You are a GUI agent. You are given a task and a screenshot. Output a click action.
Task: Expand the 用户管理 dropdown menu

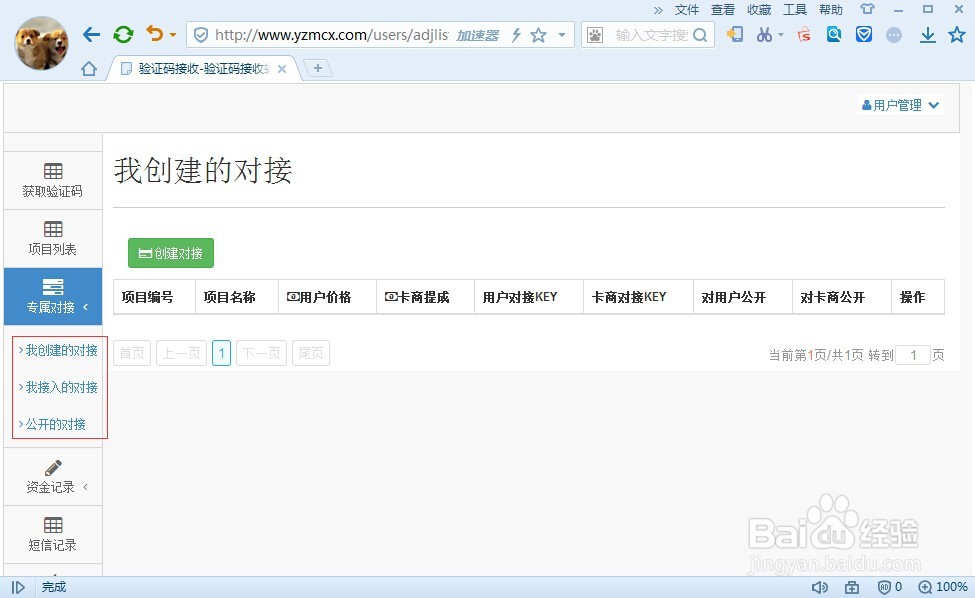(899, 104)
